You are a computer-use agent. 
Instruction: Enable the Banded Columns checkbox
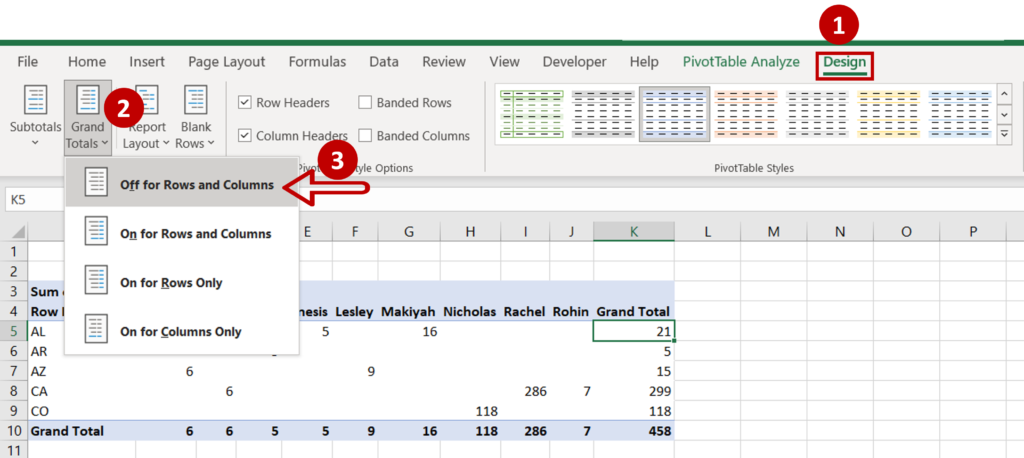pos(365,136)
